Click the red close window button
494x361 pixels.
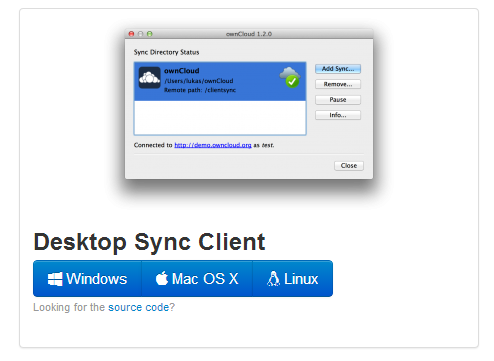pyautogui.click(x=131, y=34)
